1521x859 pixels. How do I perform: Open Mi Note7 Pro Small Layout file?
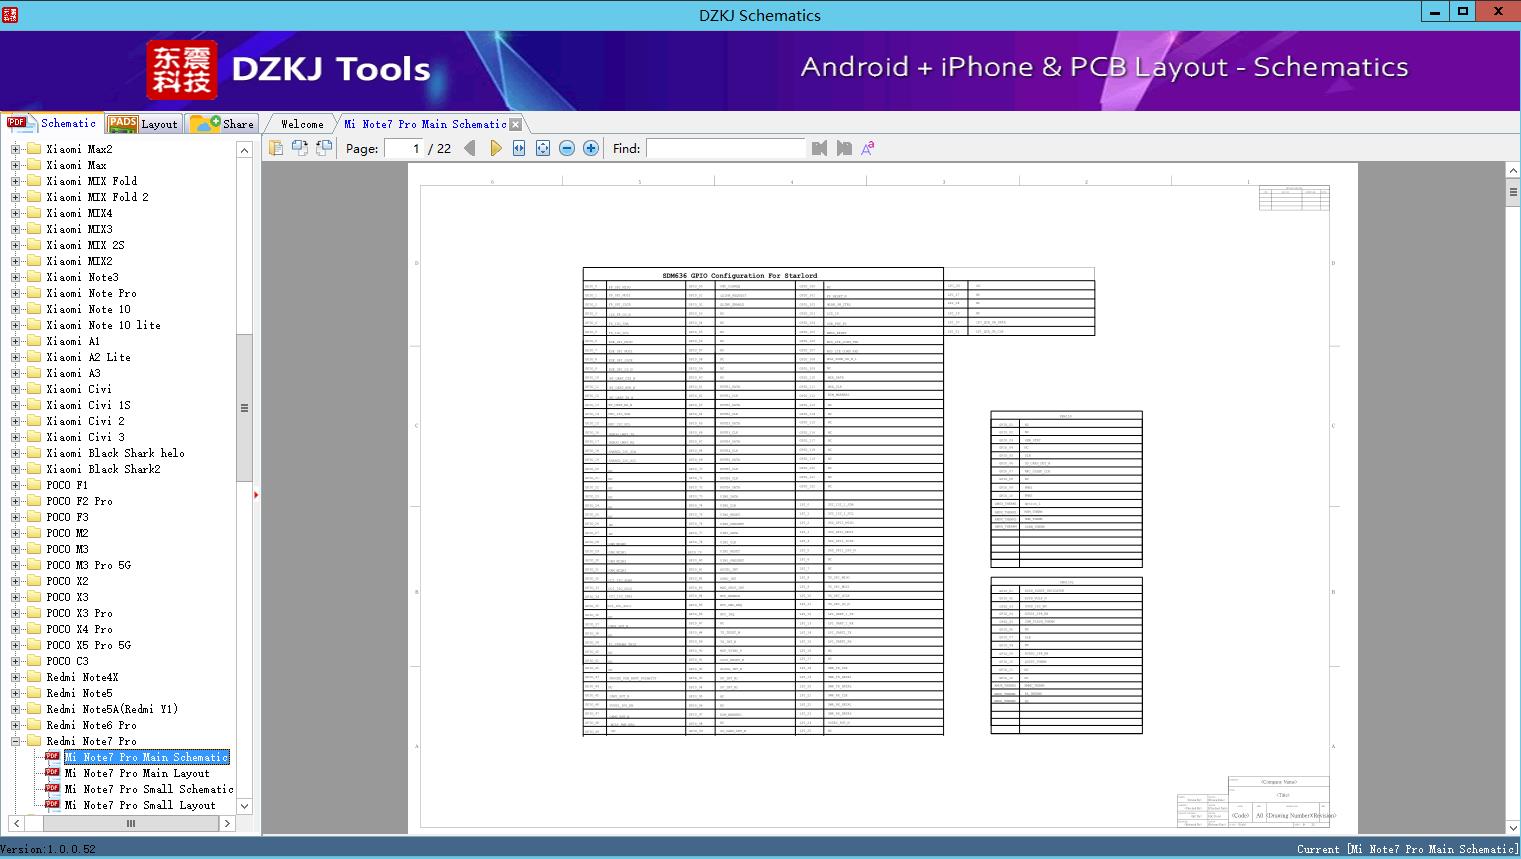pos(140,805)
